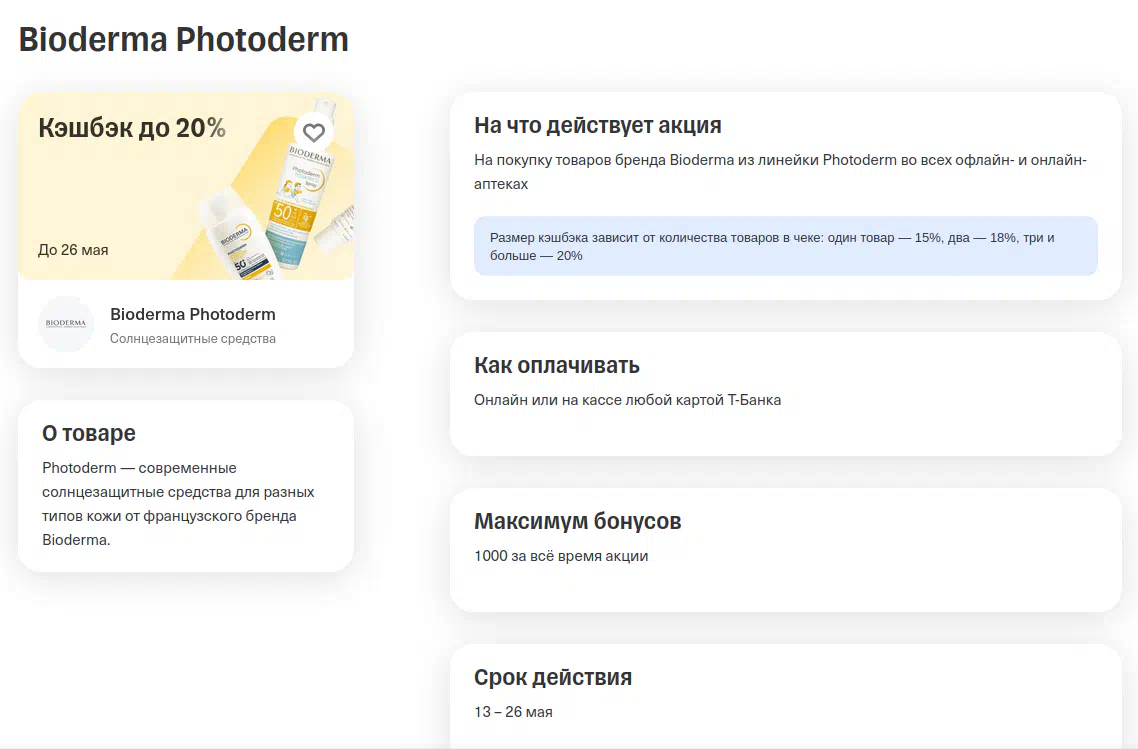Click the 'Кэшбэк до 20%' banner title
Image resolution: width=1138 pixels, height=749 pixels.
[x=132, y=128]
